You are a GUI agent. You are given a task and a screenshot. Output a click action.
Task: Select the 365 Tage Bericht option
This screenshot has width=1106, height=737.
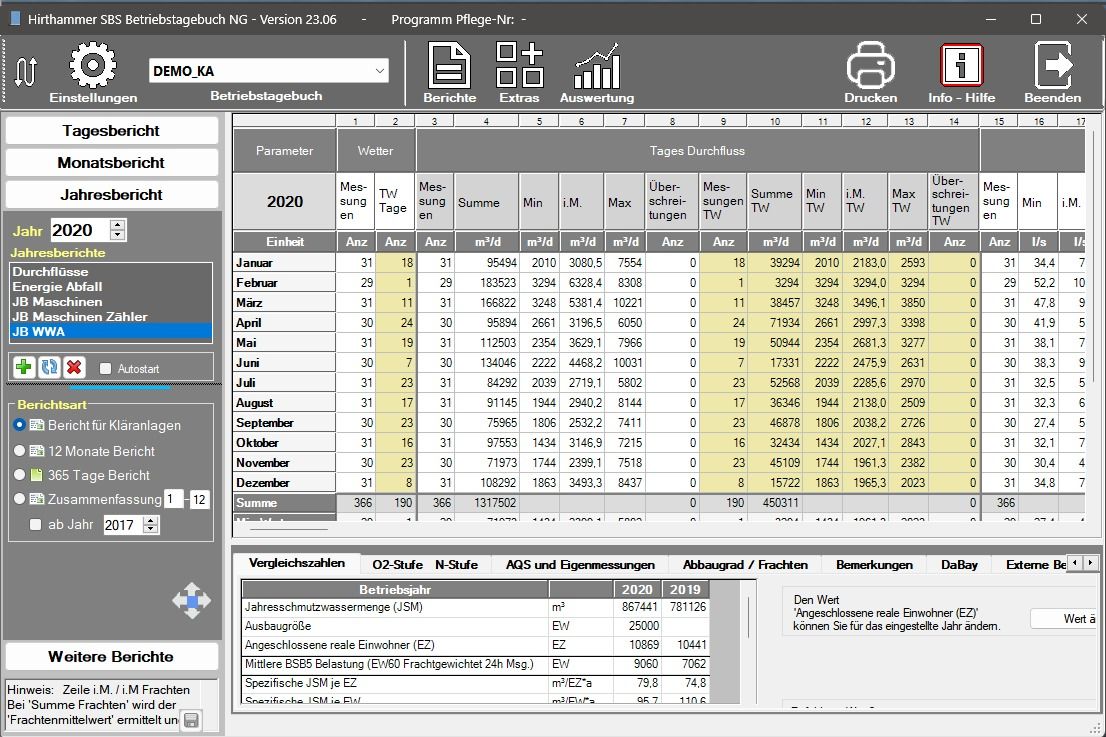pyautogui.click(x=20, y=476)
